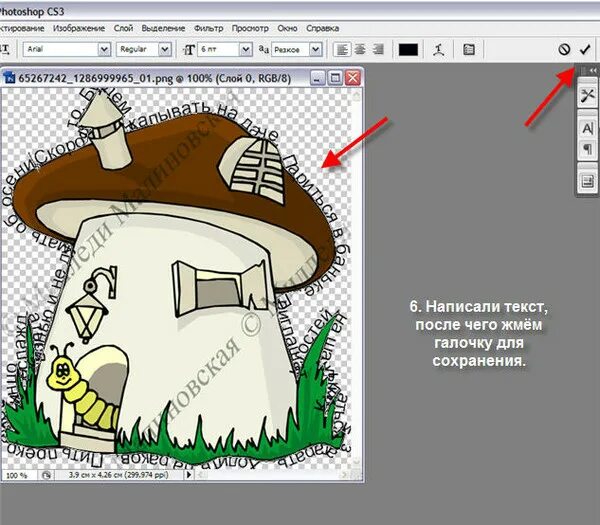
Task: Click the document size info text
Action: coord(119,475)
